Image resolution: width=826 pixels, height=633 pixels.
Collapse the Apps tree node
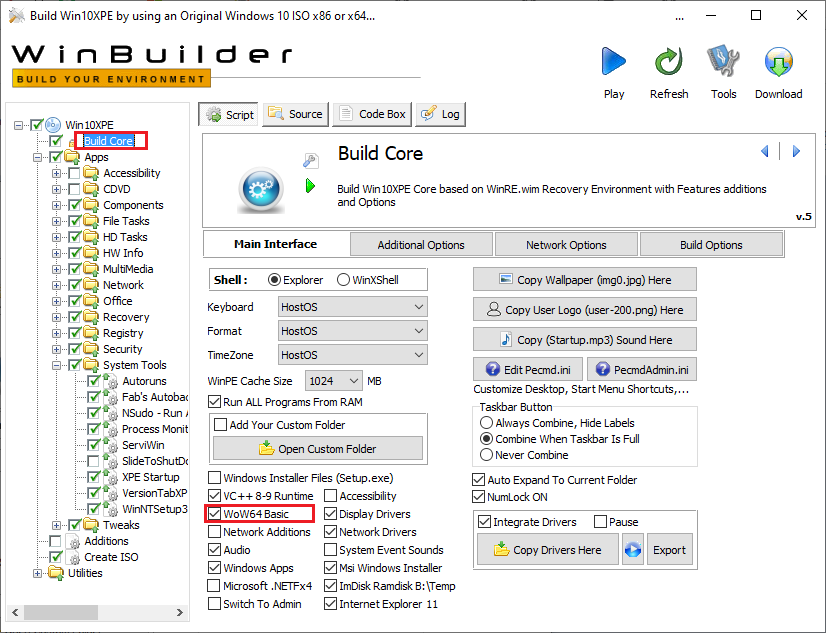pos(37,157)
